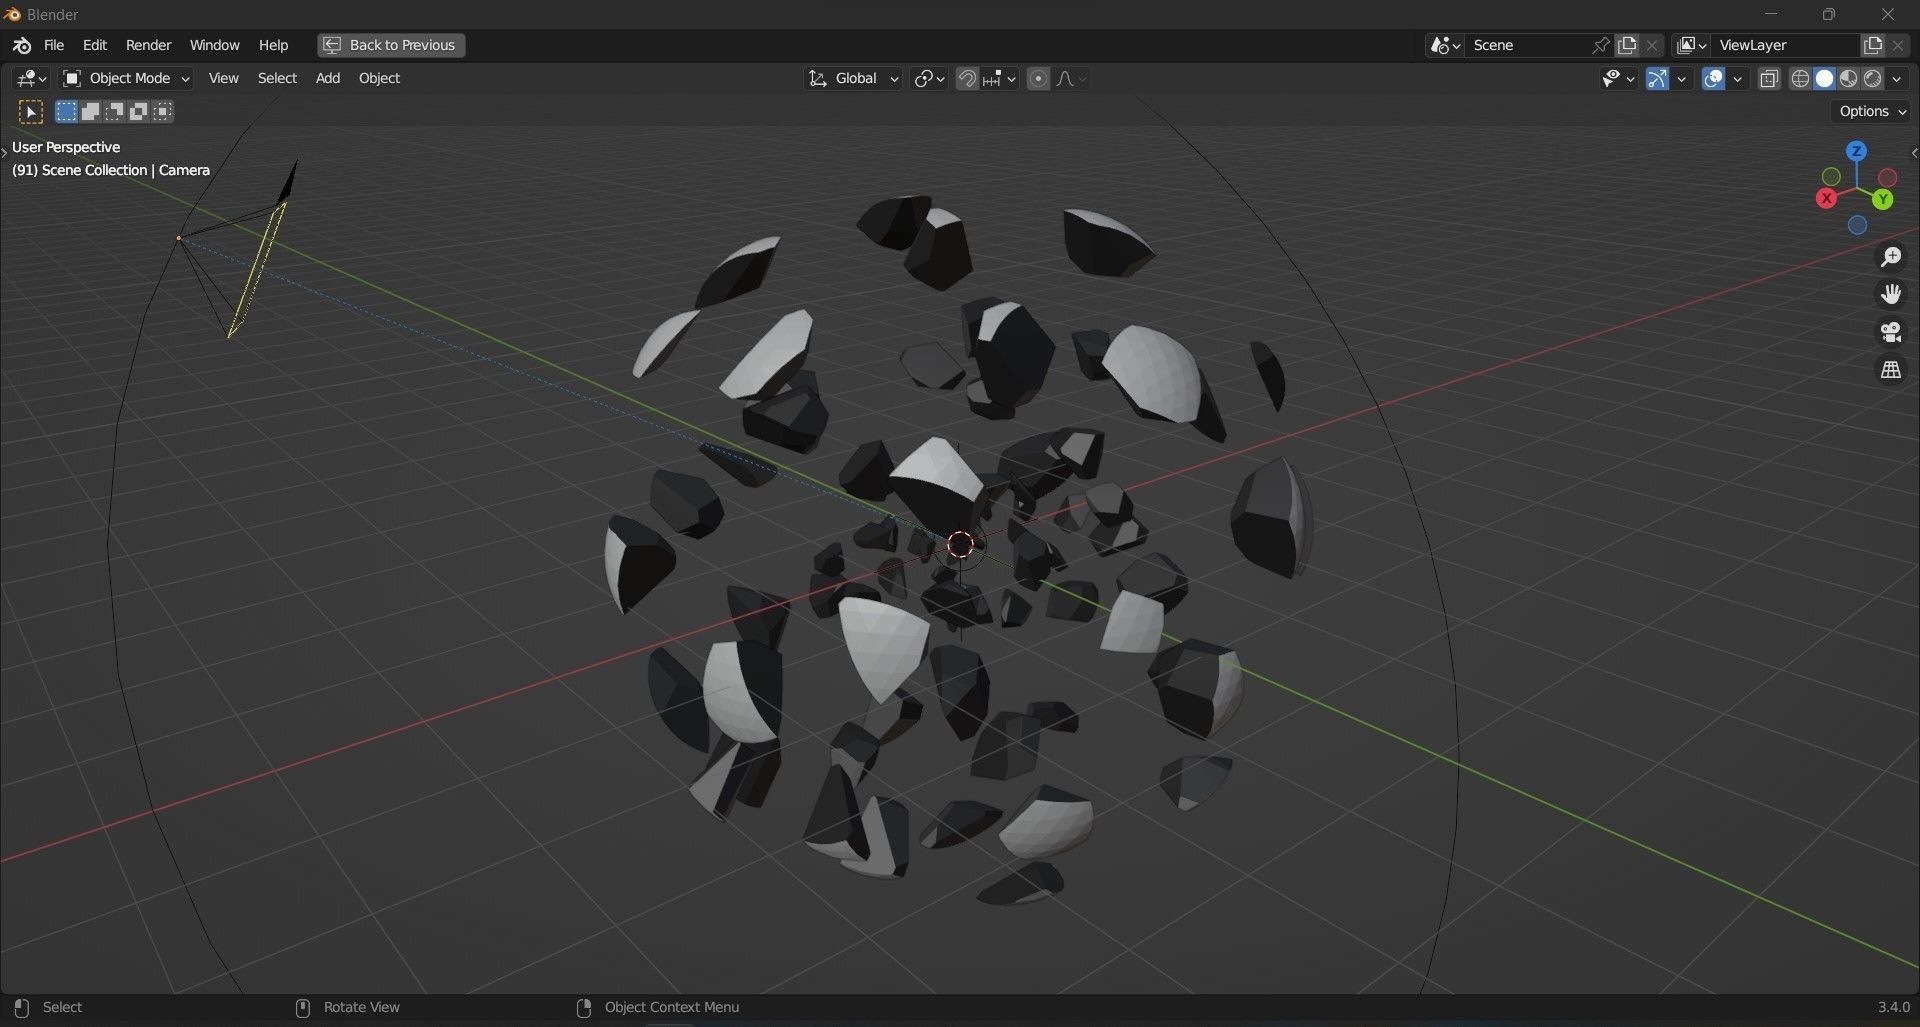Choose Intersect existing selection mode
Image resolution: width=1920 pixels, height=1027 pixels.
163,112
